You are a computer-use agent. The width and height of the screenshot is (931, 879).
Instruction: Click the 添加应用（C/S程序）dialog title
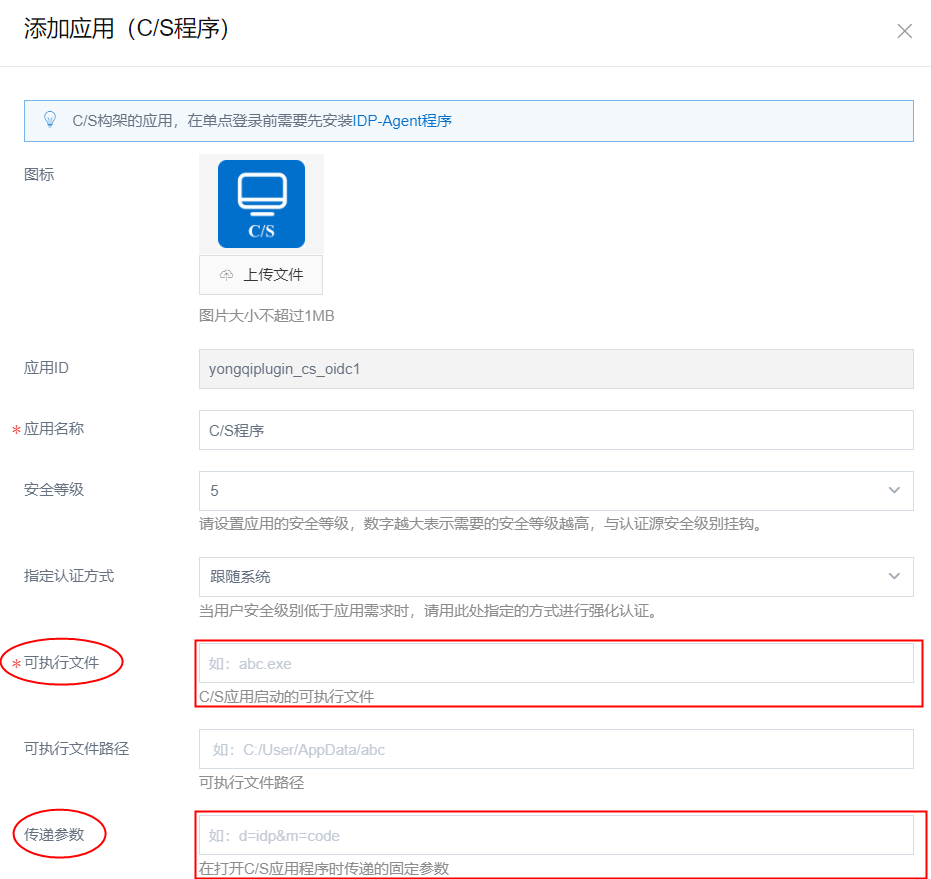(127, 29)
